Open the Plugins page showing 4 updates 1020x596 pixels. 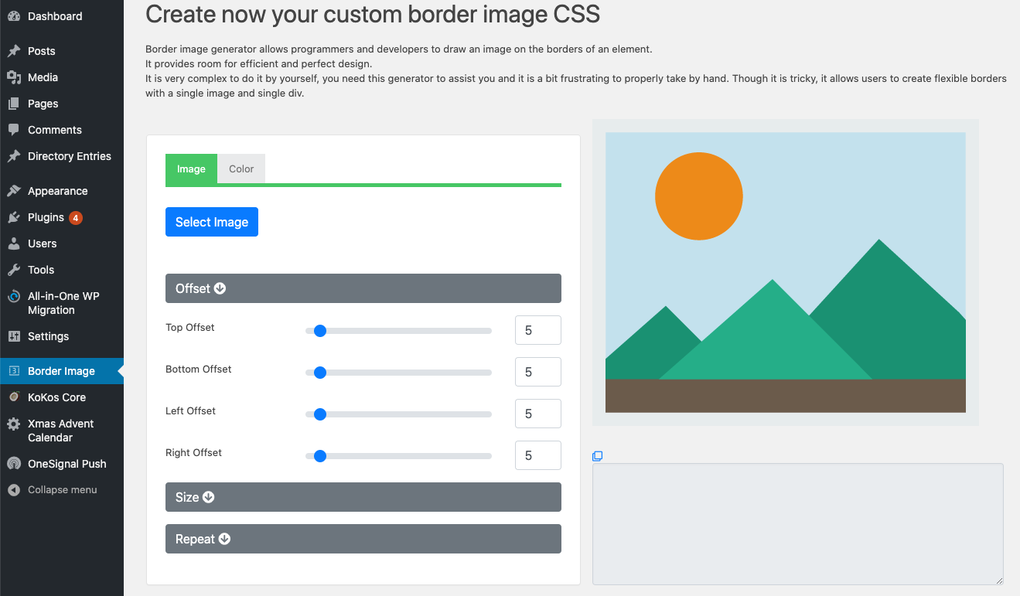pyautogui.click(x=45, y=216)
